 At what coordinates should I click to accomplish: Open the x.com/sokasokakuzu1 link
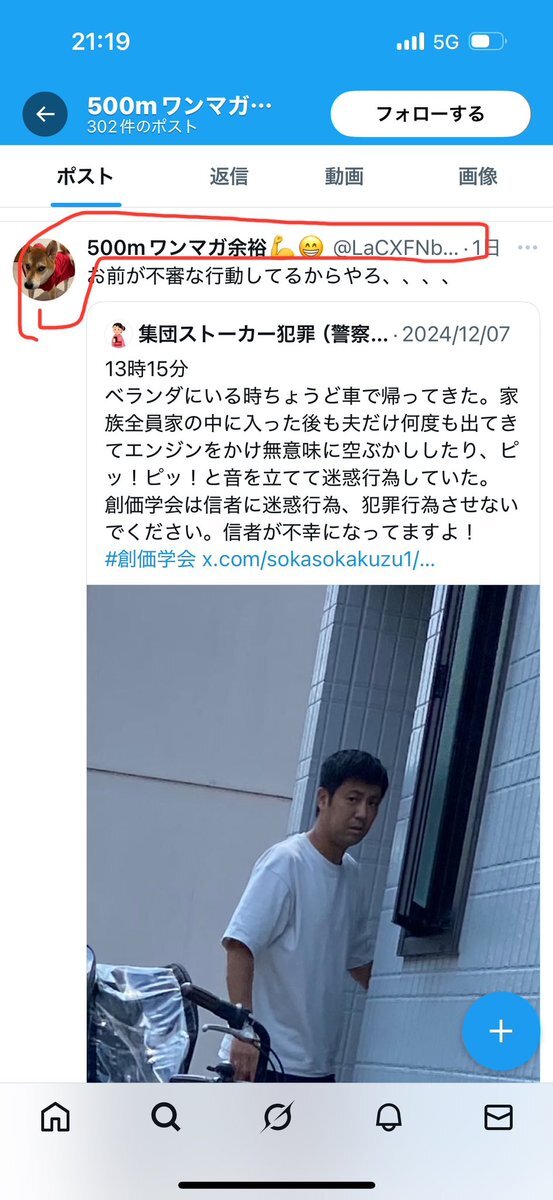319,559
